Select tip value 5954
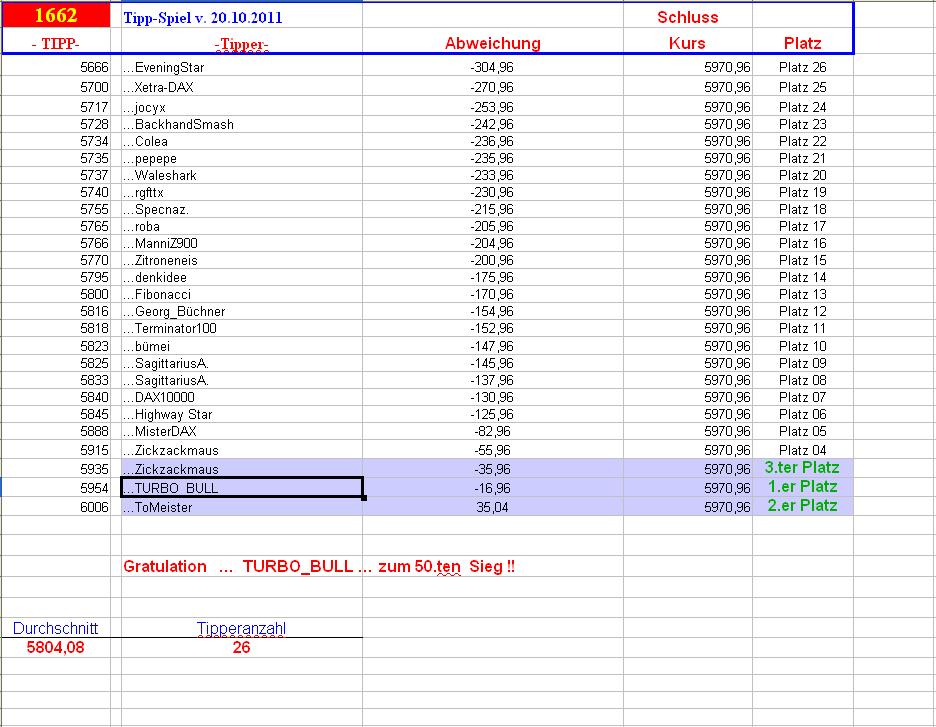936x727 pixels. point(56,488)
